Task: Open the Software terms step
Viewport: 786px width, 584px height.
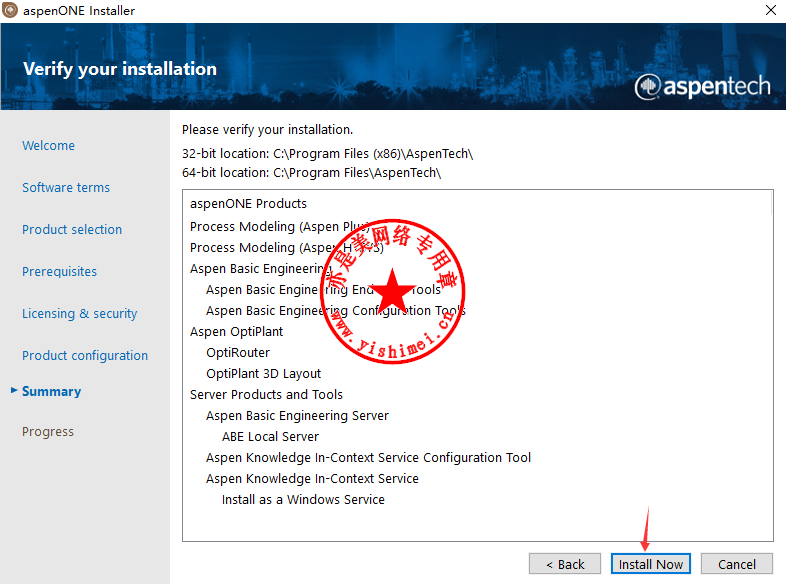Action: coord(66,187)
